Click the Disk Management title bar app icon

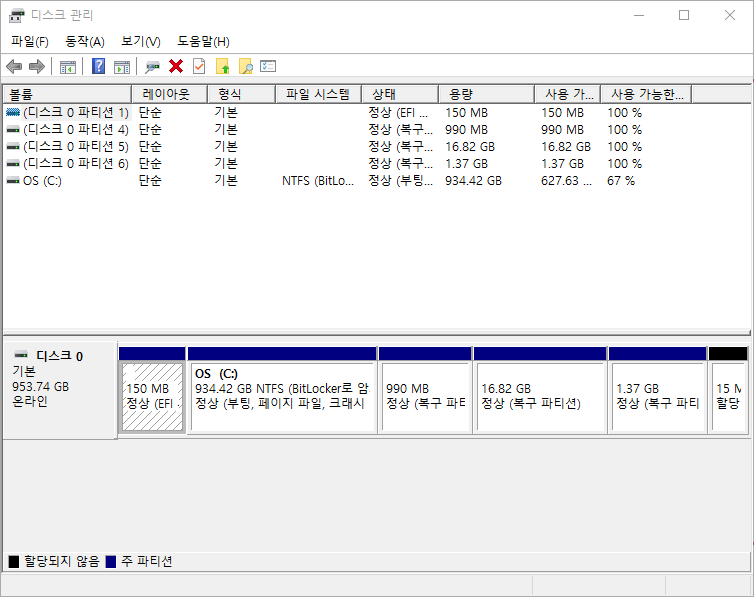pos(16,15)
